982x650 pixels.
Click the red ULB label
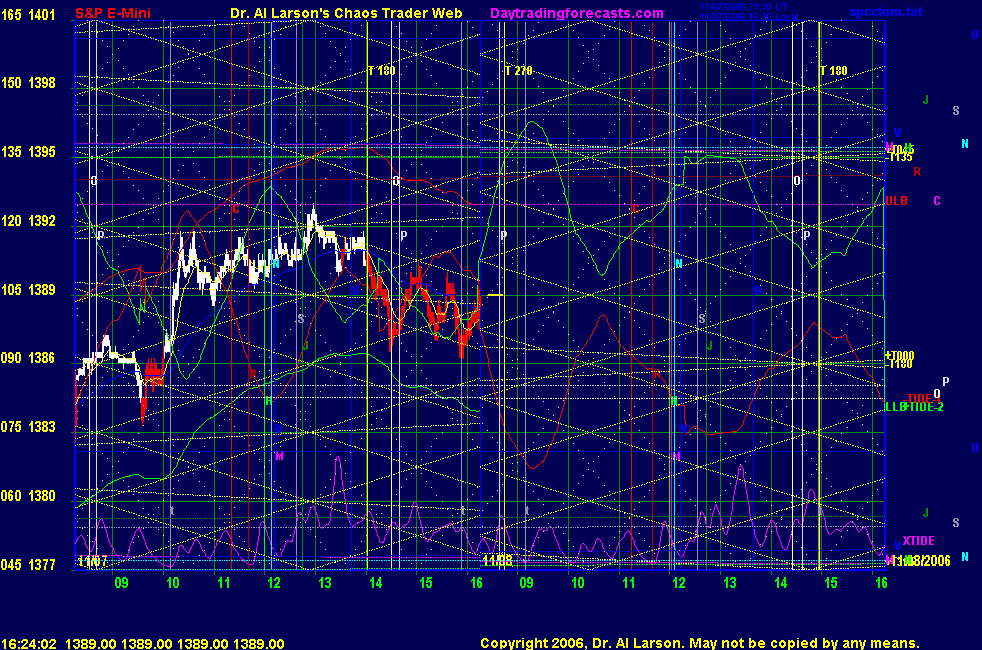(896, 201)
